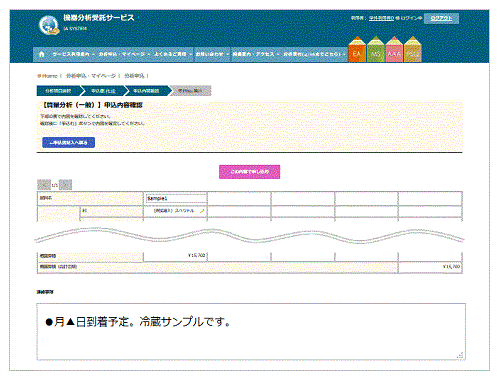The width and height of the screenshot is (500, 378).
Task: Open the orange EA pencil tab
Action: click(x=357, y=49)
